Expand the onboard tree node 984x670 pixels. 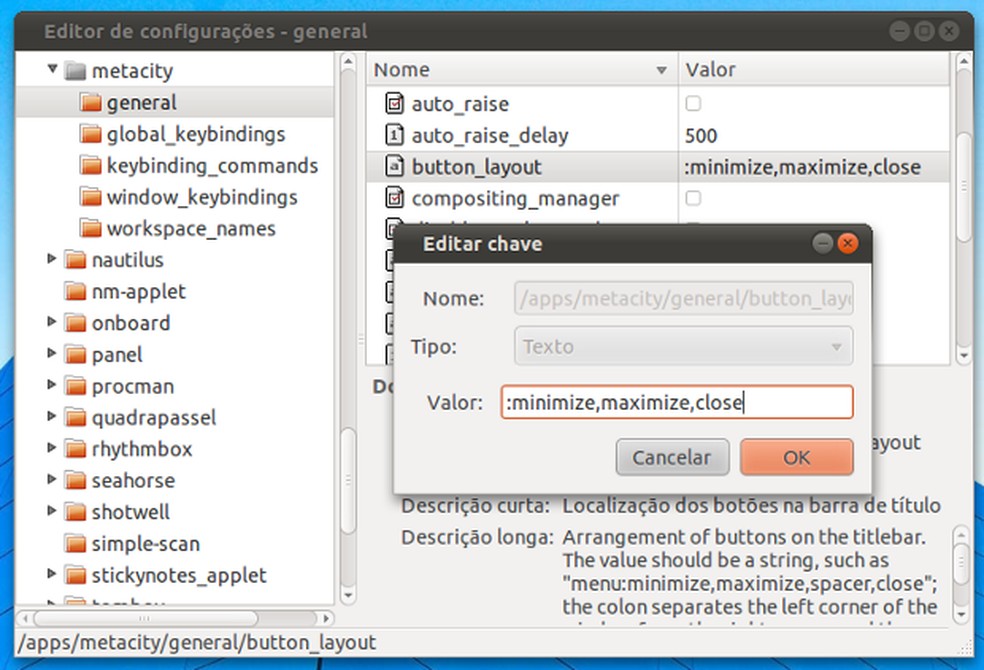click(52, 321)
